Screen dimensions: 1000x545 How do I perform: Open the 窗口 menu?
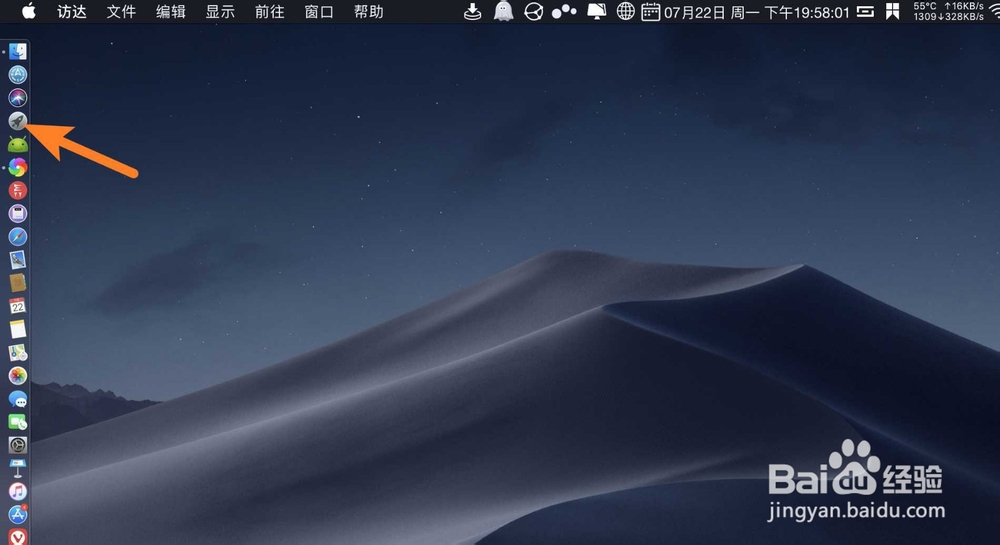click(319, 11)
